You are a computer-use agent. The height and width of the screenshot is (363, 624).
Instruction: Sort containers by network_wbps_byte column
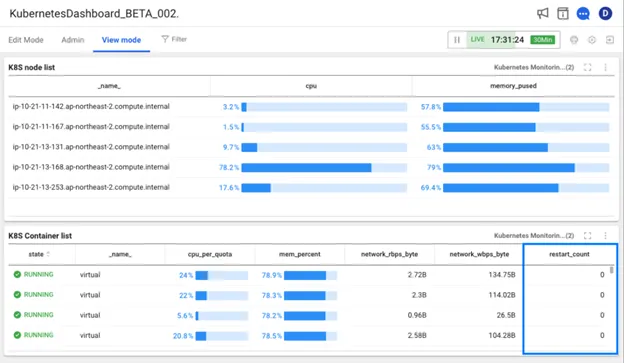(479, 254)
